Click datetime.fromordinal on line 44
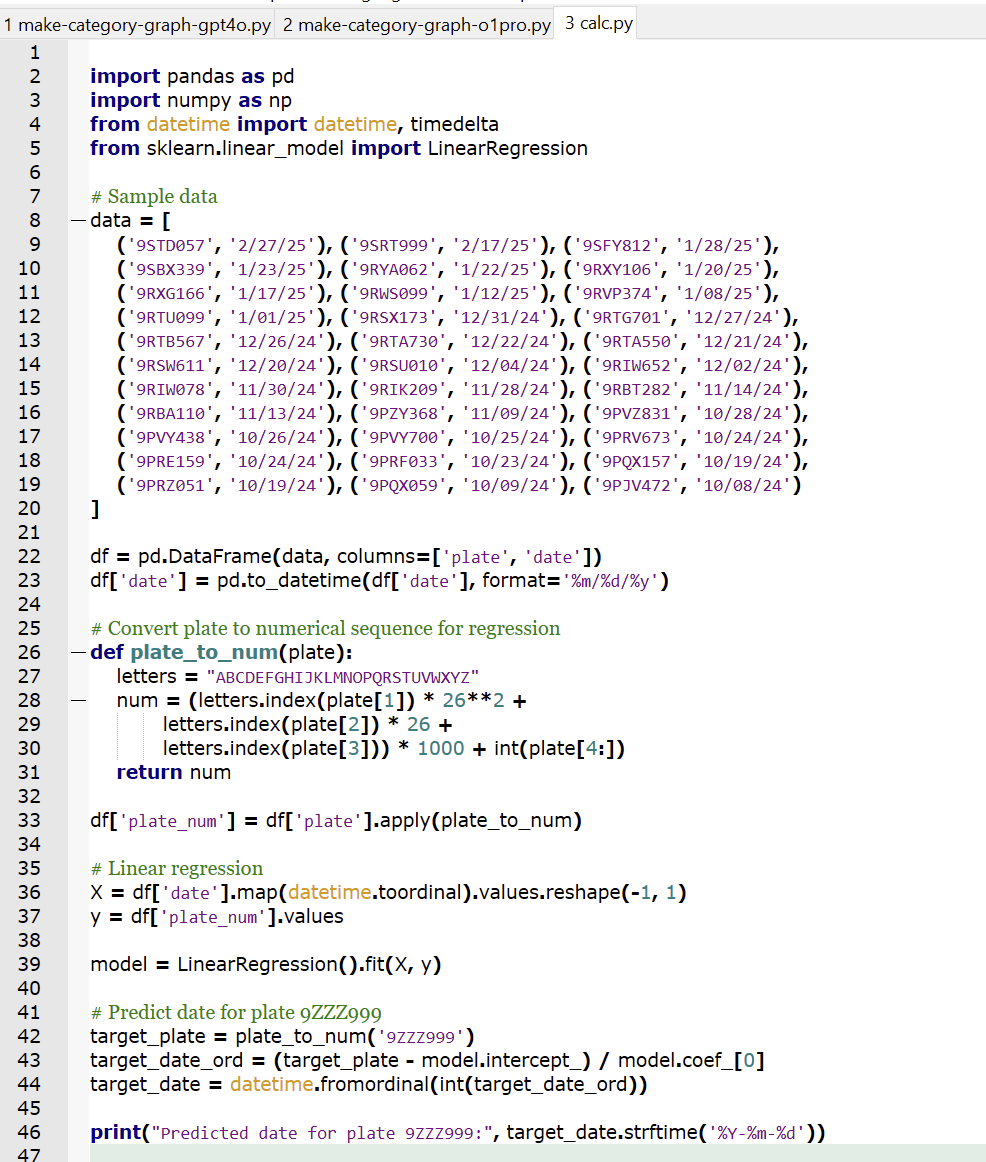The height and width of the screenshot is (1162, 986). 329,1084
